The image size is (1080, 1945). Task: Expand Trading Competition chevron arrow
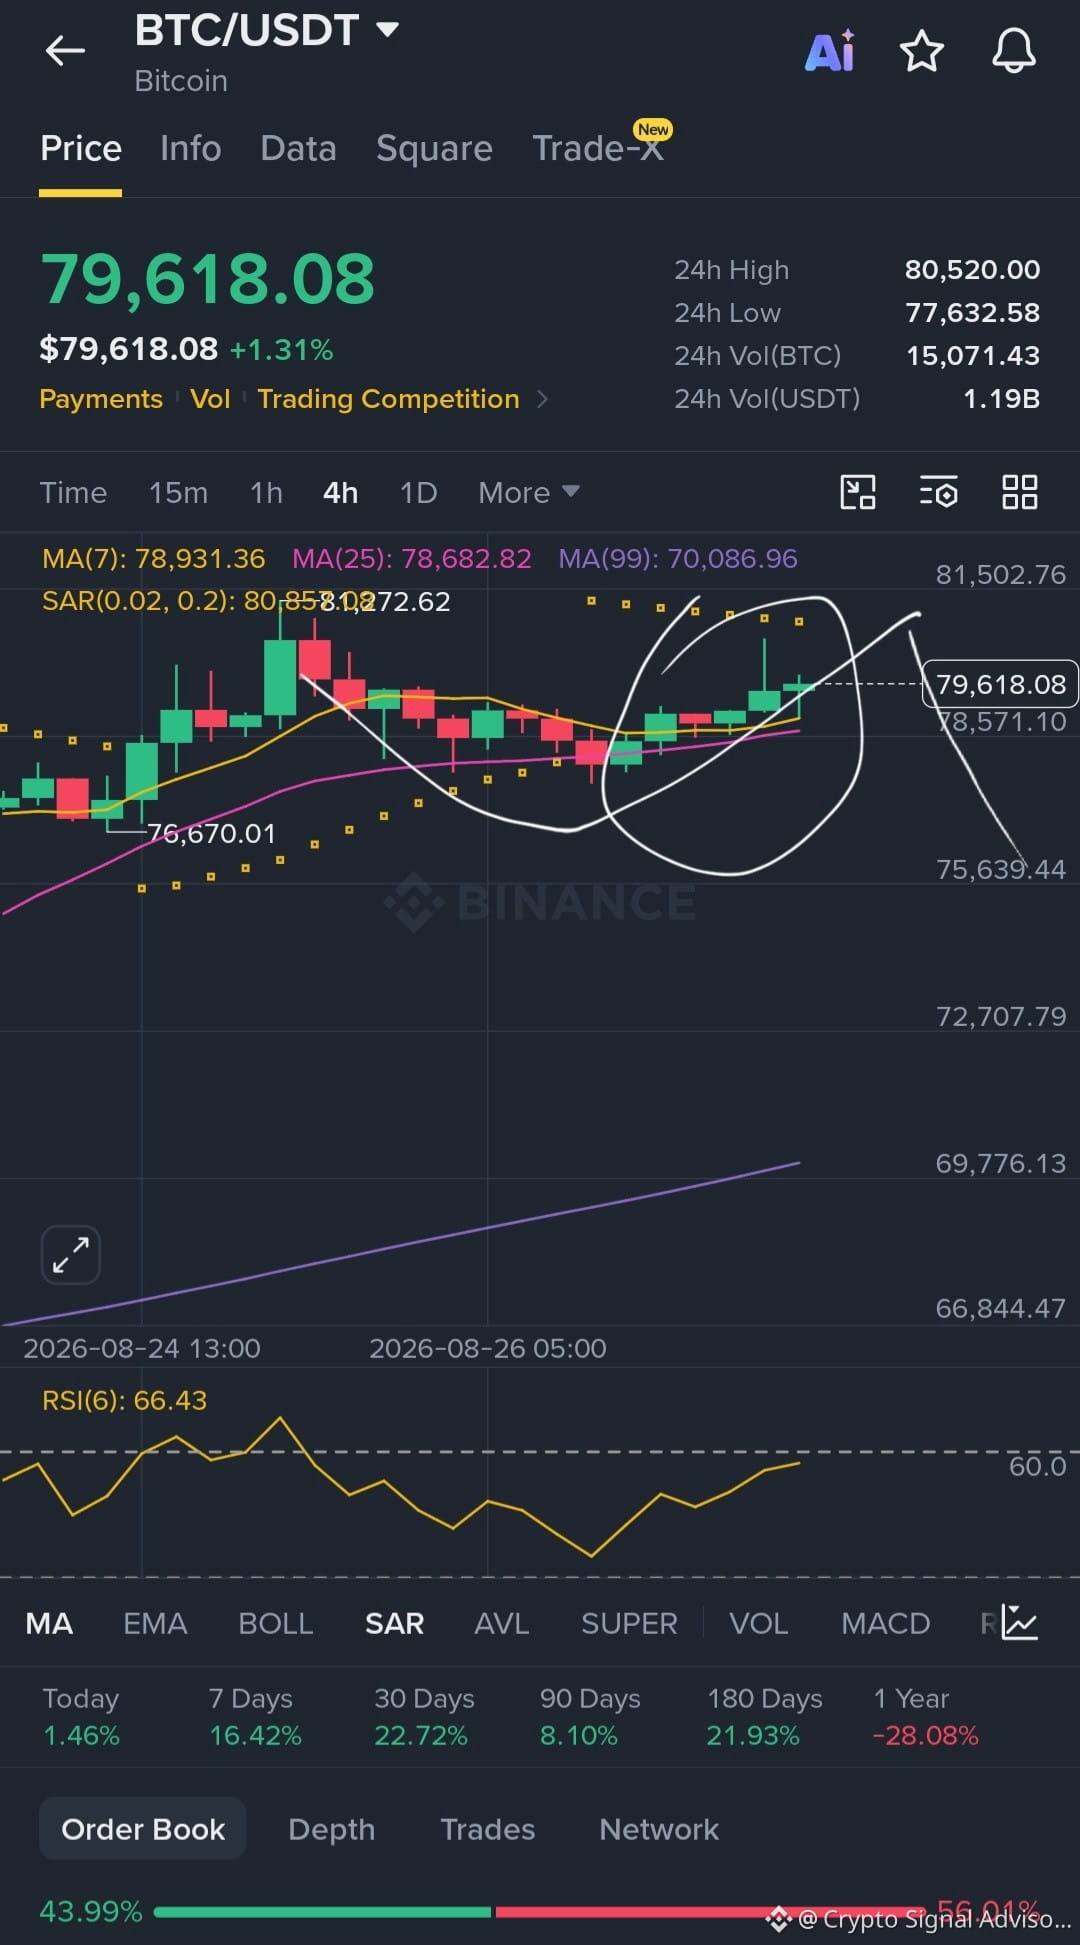tap(543, 399)
